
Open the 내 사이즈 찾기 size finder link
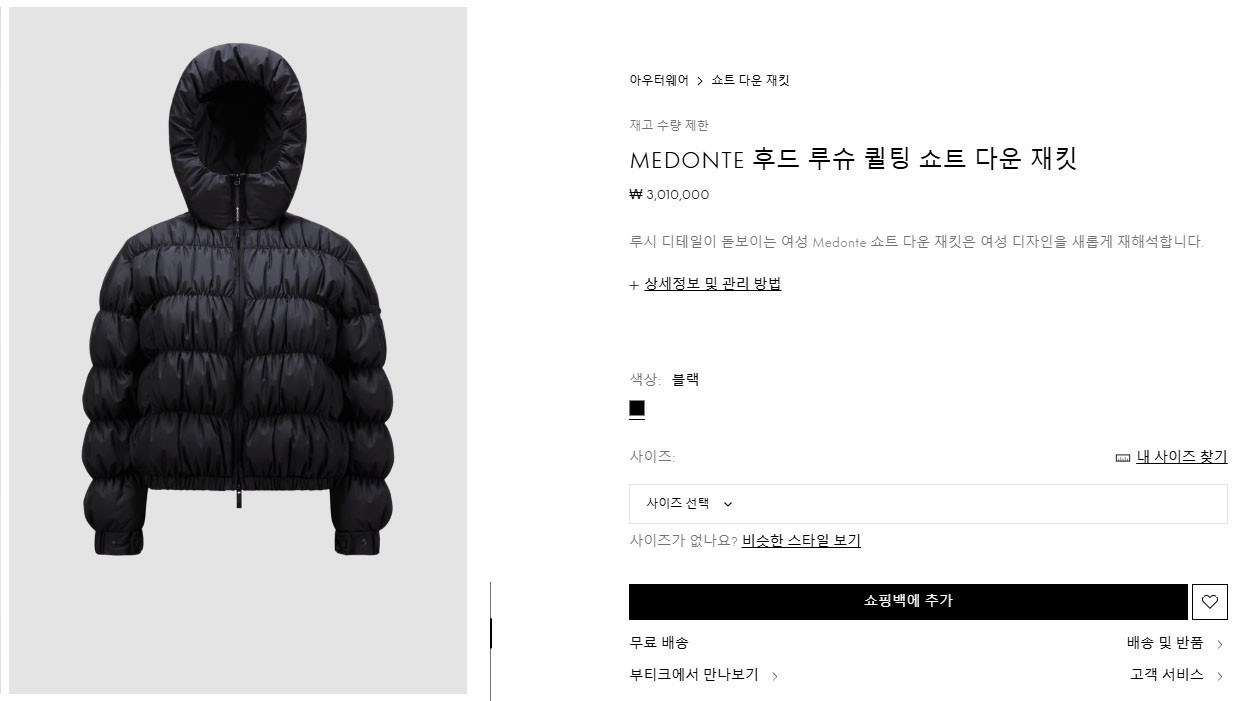click(x=1181, y=457)
